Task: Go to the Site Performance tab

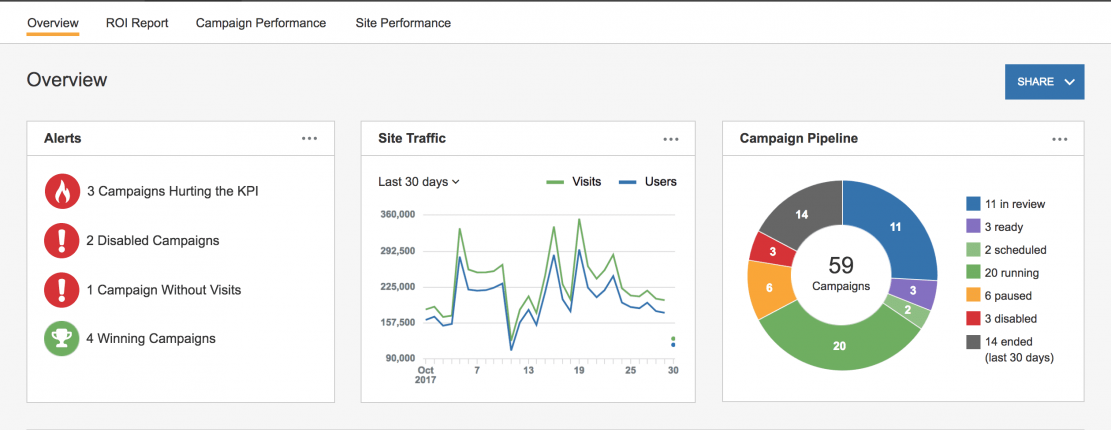Action: point(403,23)
